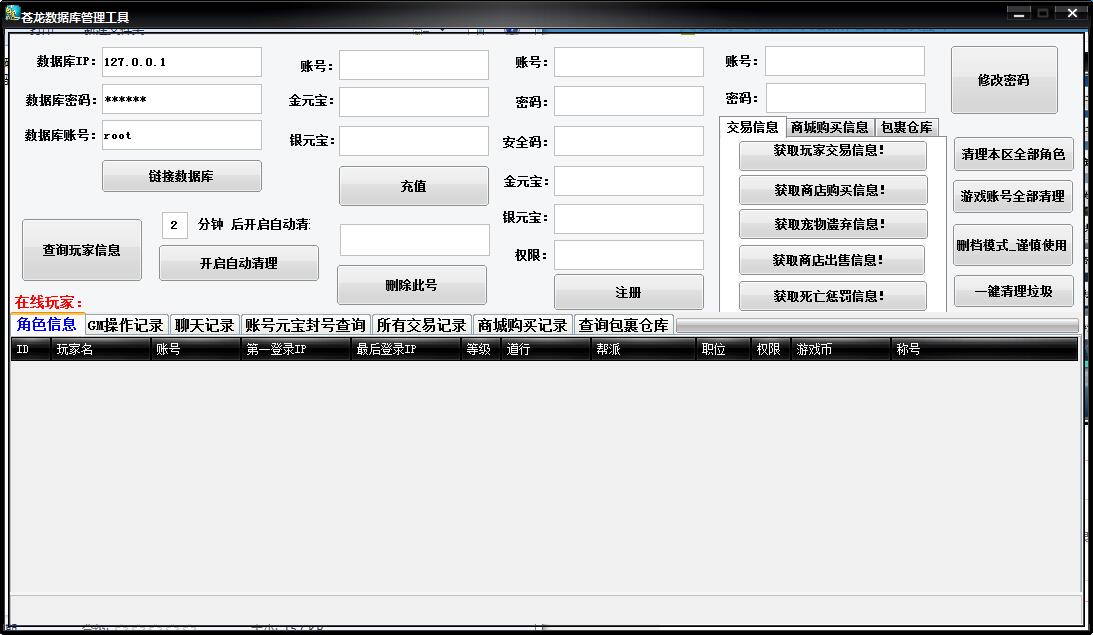Viewport: 1093px width, 635px height.
Task: Click the 注册 register button
Action: (x=628, y=292)
